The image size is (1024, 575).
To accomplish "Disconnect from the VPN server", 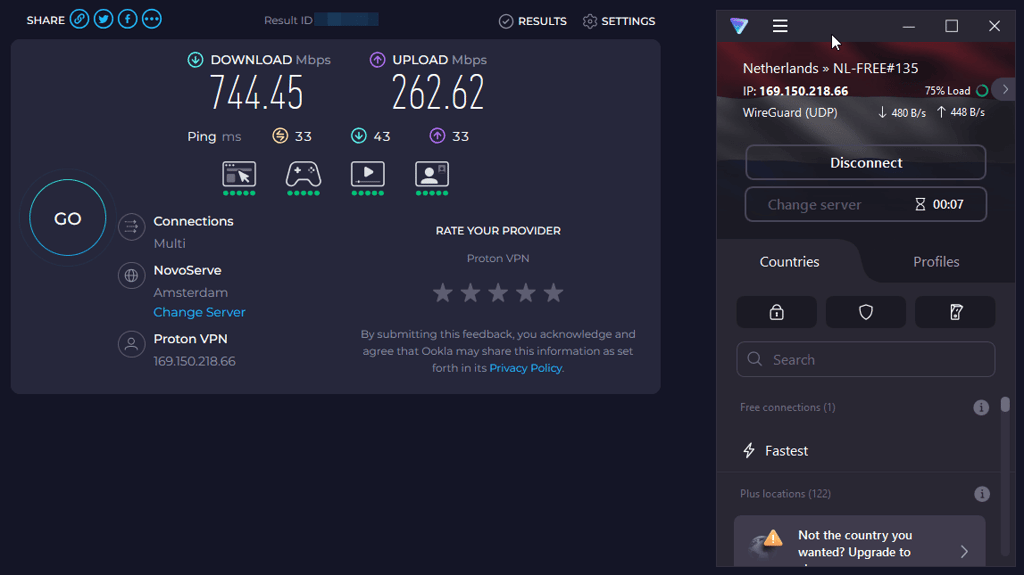I will [x=866, y=163].
